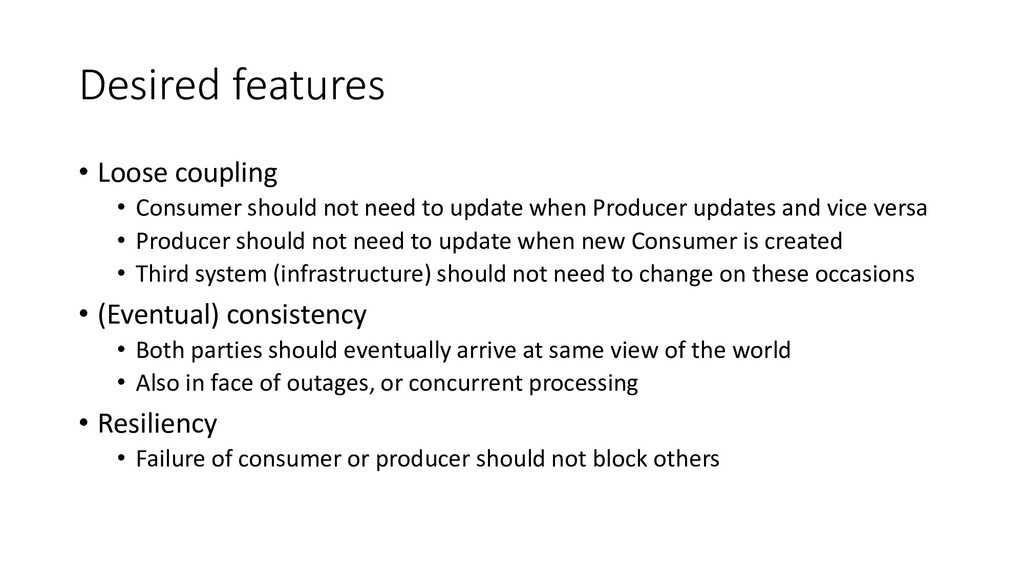The height and width of the screenshot is (576, 1024).
Task: Click the line starting 'Consumer should not need'
Action: pos(531,209)
